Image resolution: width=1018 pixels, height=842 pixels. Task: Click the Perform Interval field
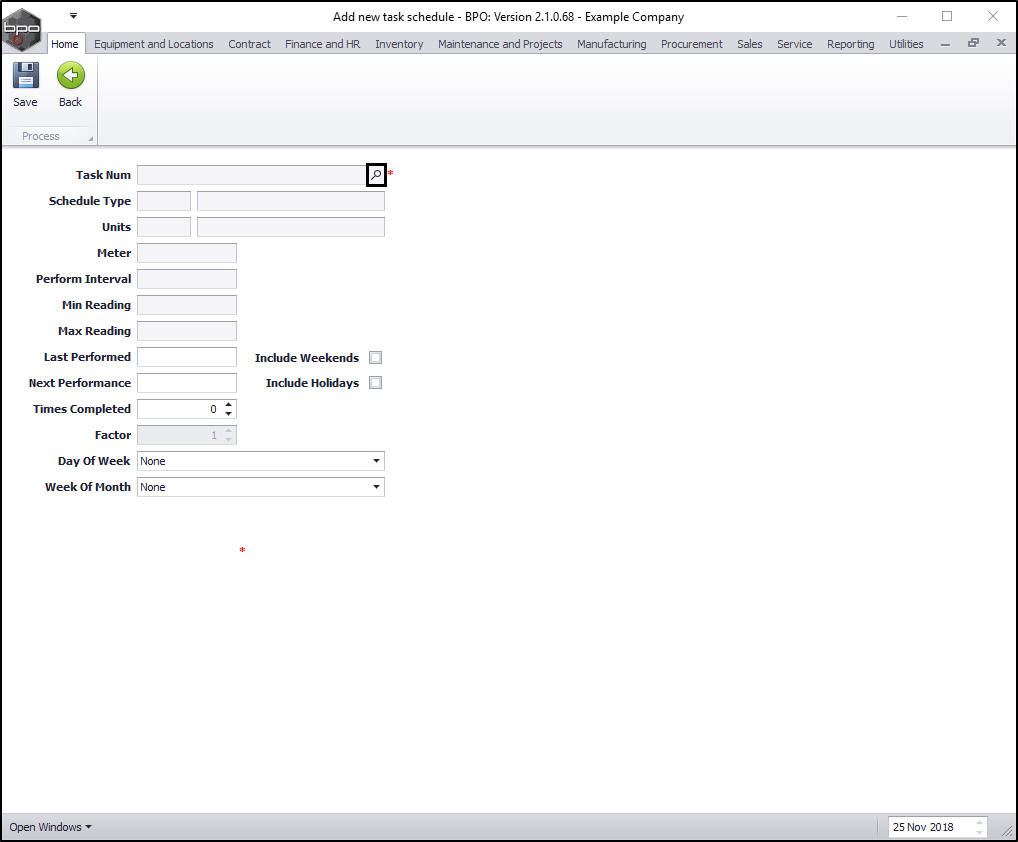point(187,279)
